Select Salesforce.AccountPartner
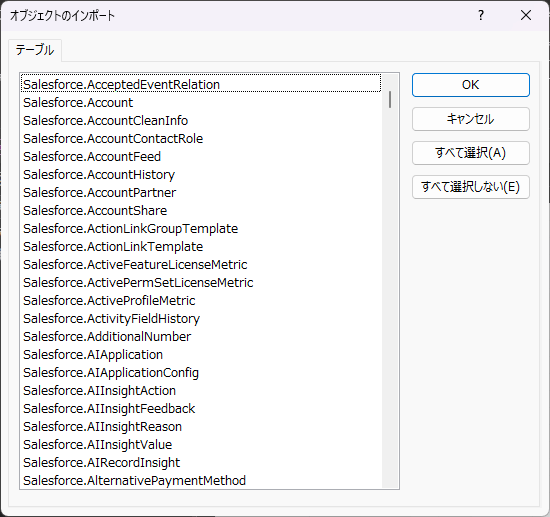Screen dimensions: 550x517 (x=201, y=193)
